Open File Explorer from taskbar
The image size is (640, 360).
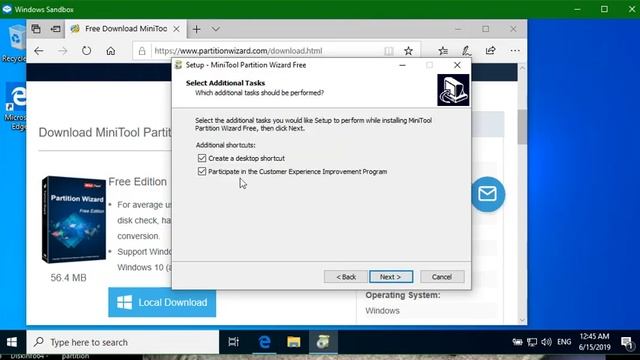(x=294, y=342)
